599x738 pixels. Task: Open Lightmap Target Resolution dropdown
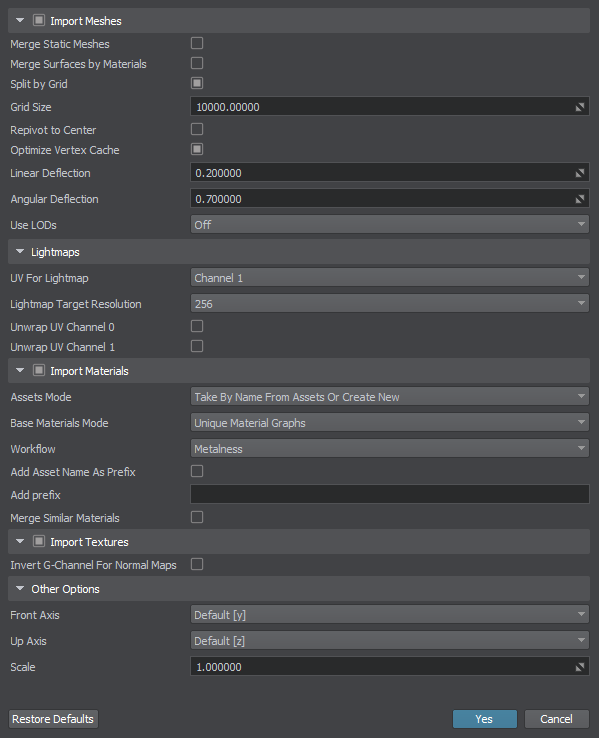[x=390, y=304]
